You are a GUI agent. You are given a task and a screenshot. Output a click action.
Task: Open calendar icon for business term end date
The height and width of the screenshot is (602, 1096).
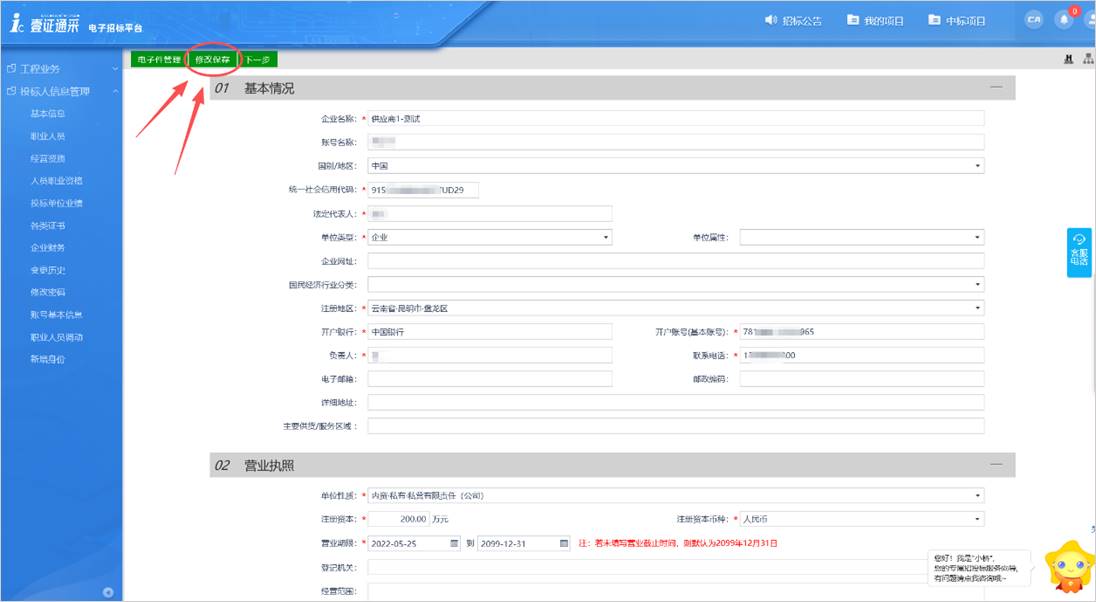[564, 543]
